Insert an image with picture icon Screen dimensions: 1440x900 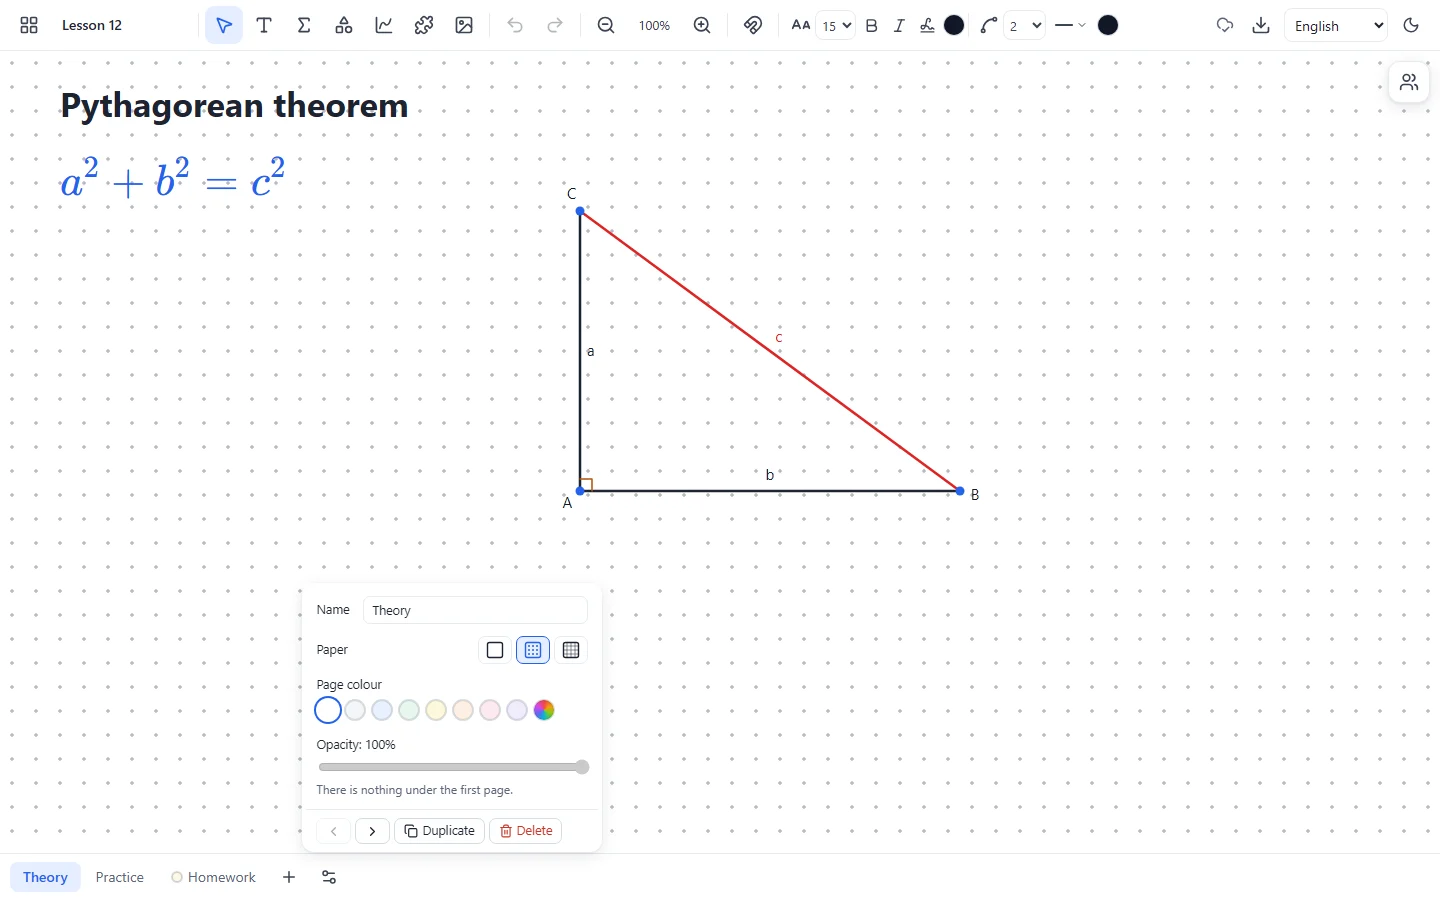coord(464,25)
